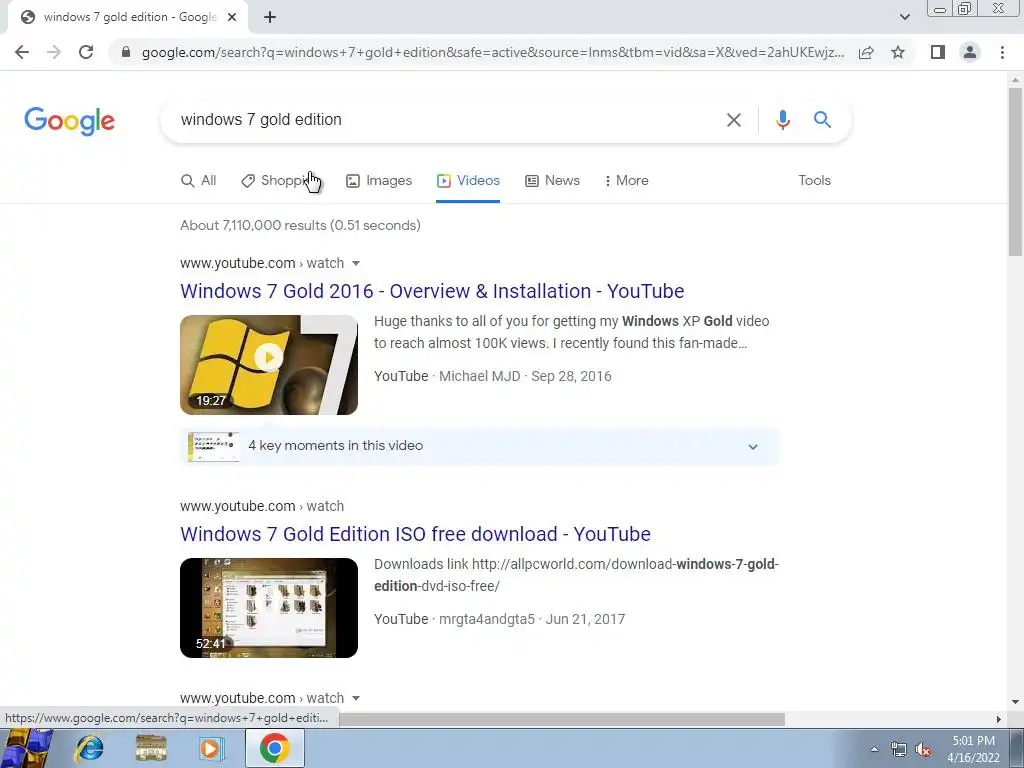Open 'Windows 7 Gold 2016 - Overview & Installation' link
Viewport: 1024px width, 768px height.
click(x=432, y=291)
